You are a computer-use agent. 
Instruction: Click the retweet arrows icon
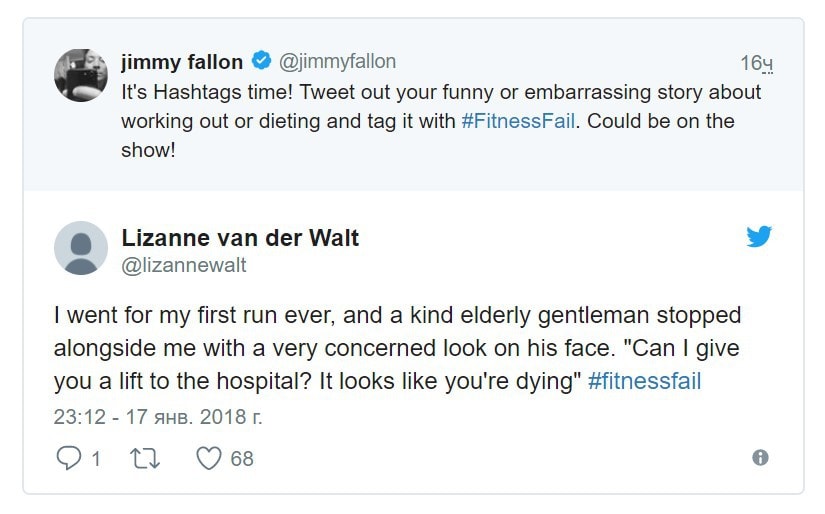pyautogui.click(x=145, y=458)
